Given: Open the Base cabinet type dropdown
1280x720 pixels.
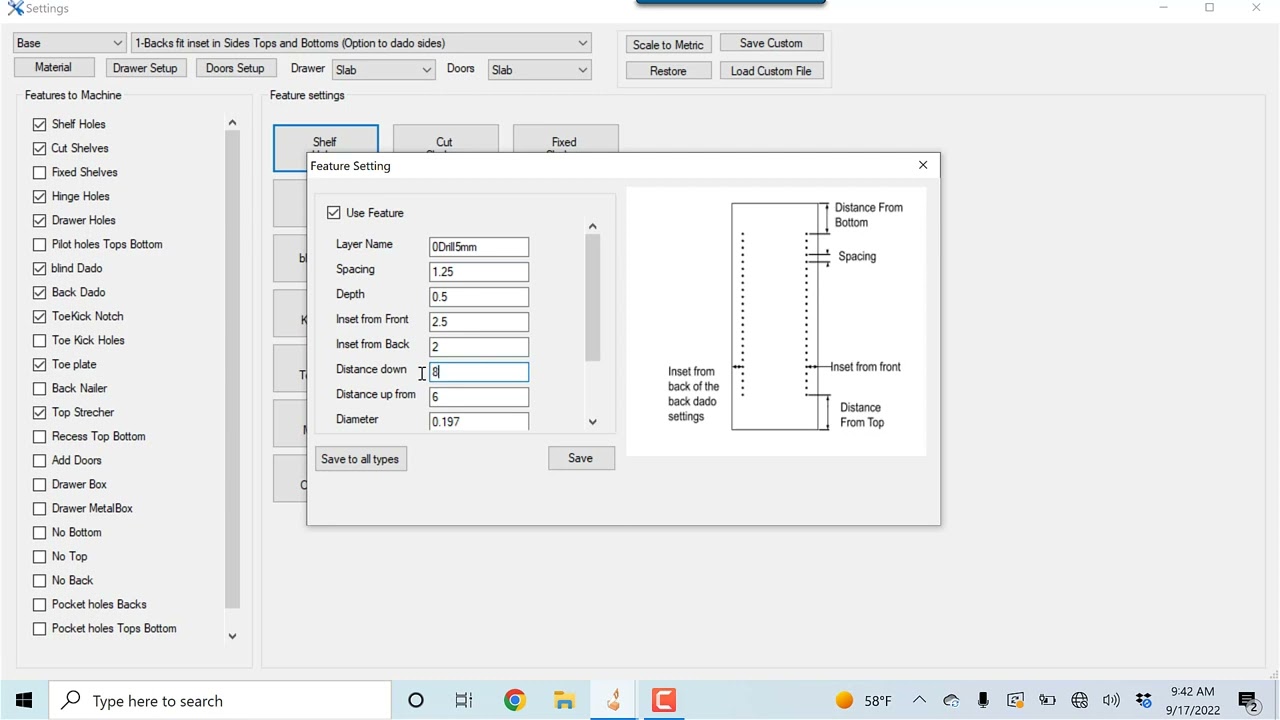Looking at the screenshot, I should point(69,43).
